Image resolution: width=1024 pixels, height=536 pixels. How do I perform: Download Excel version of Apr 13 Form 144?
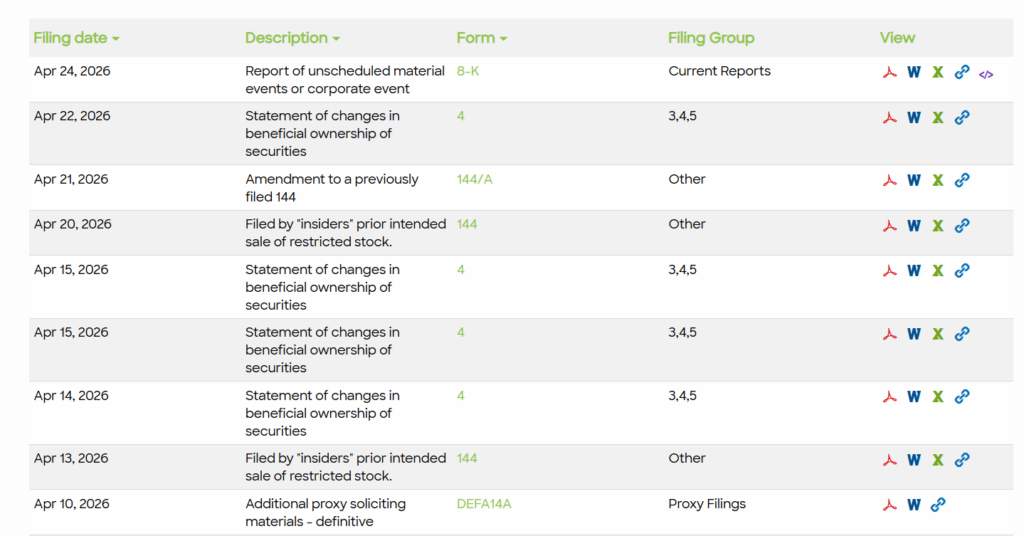point(938,460)
